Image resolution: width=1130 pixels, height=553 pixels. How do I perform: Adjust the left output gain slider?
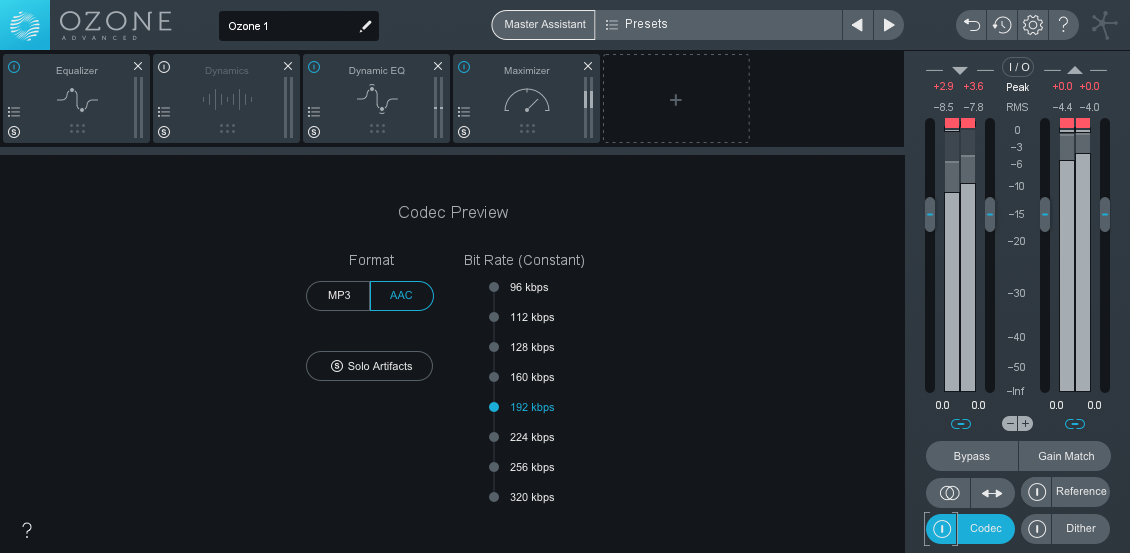1045,214
